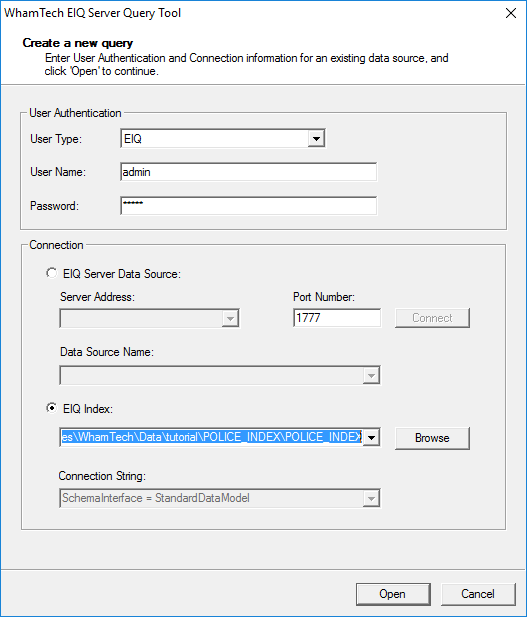This screenshot has height=617, width=527.
Task: Click the Connect button
Action: click(x=432, y=318)
